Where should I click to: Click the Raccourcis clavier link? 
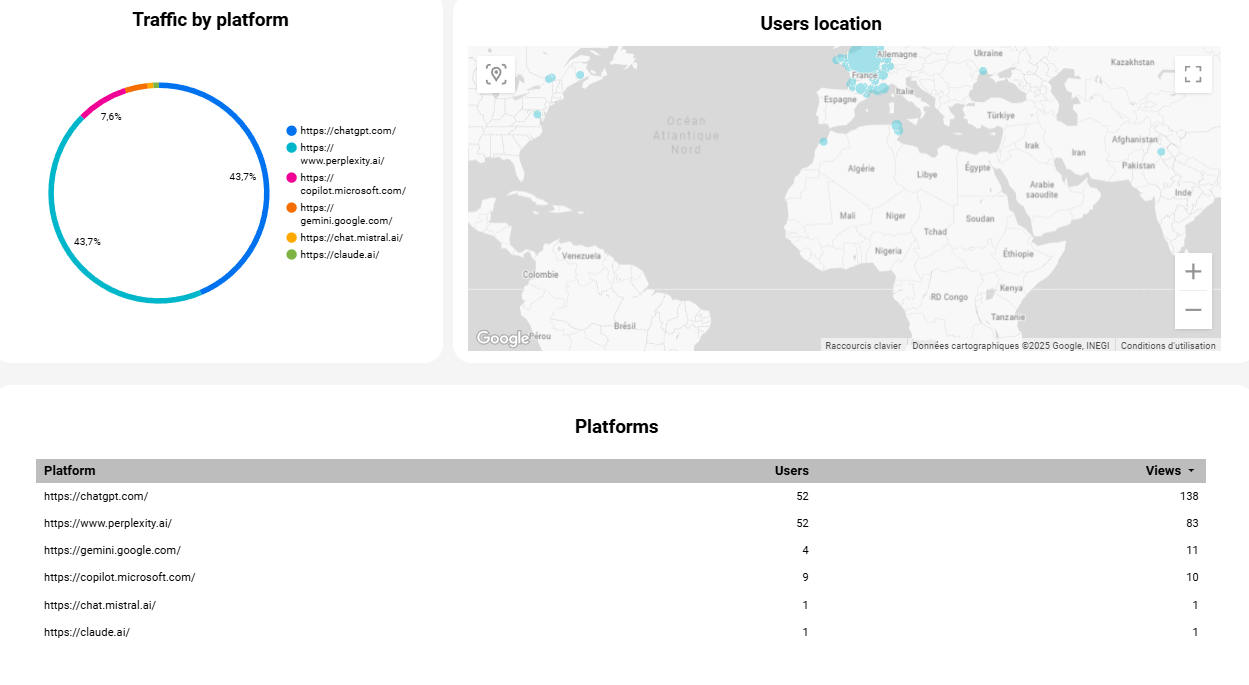(862, 345)
